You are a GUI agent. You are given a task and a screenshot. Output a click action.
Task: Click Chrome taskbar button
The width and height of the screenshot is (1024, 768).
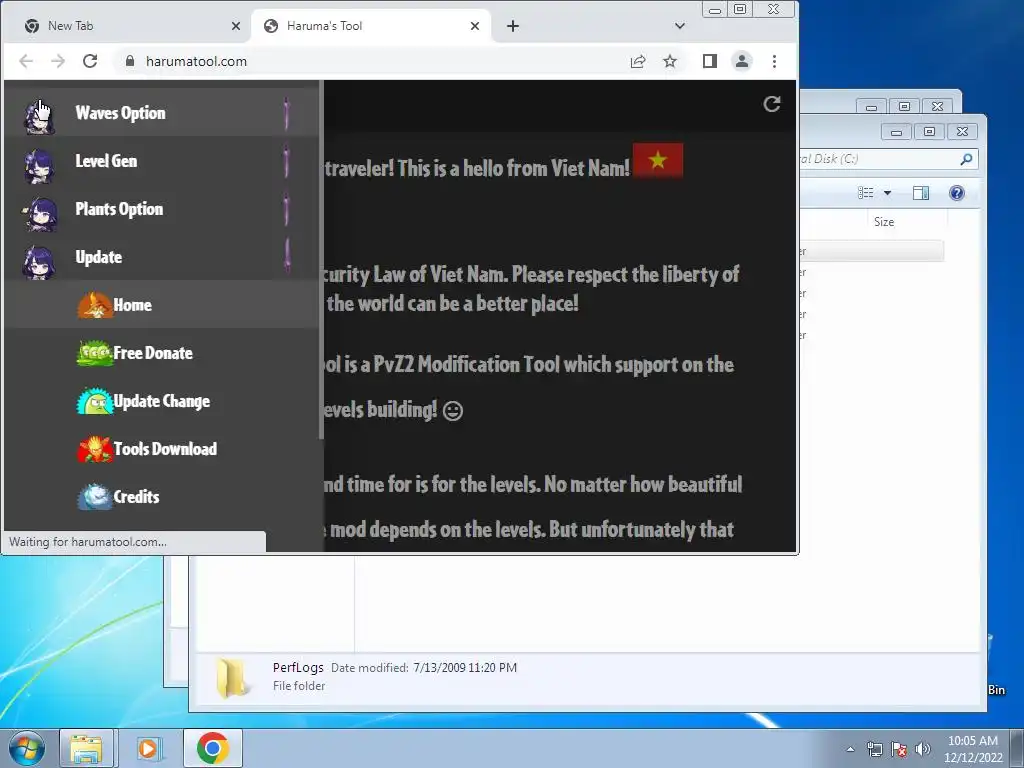[x=212, y=748]
